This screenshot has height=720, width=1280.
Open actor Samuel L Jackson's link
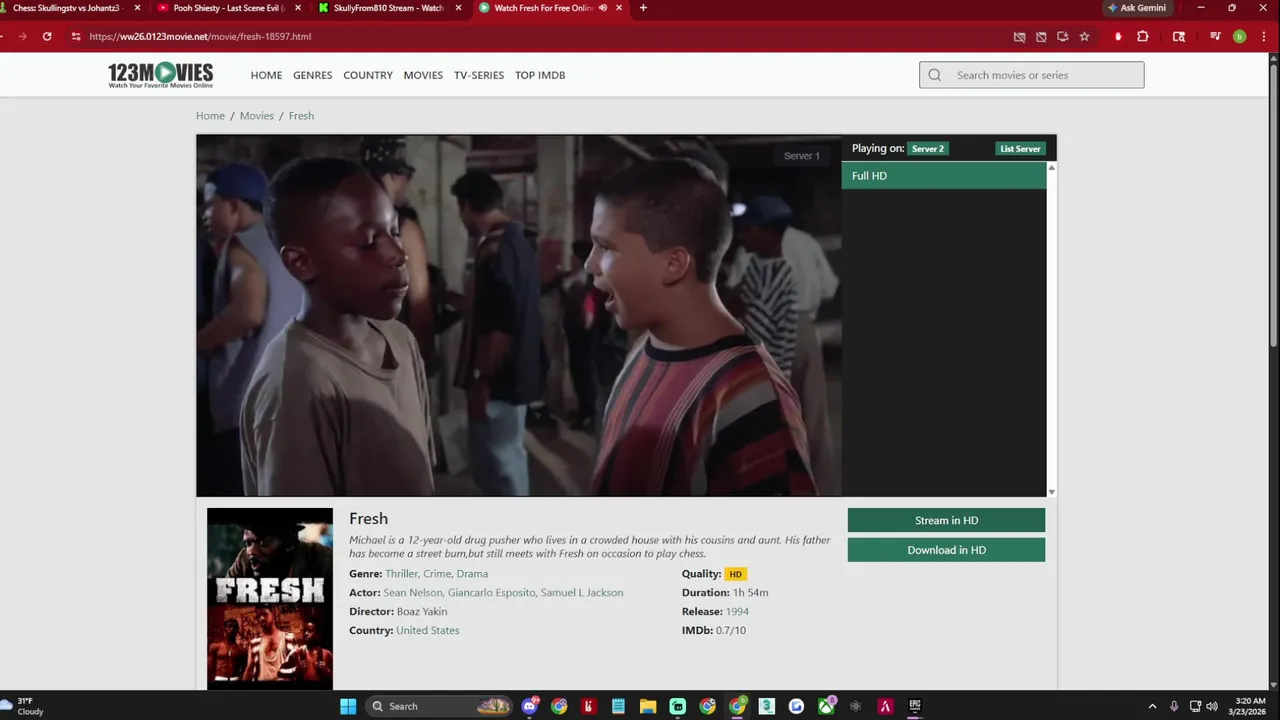click(x=582, y=593)
